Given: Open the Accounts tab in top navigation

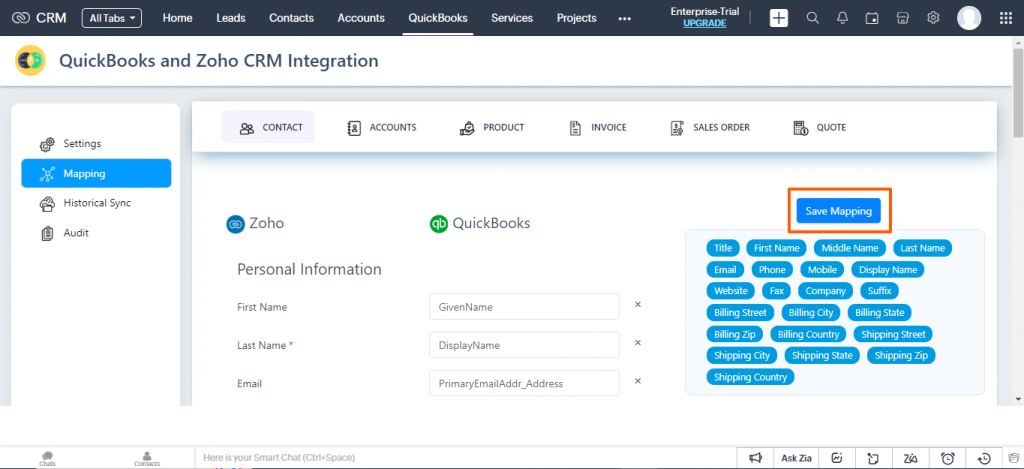Looking at the screenshot, I should (x=361, y=18).
